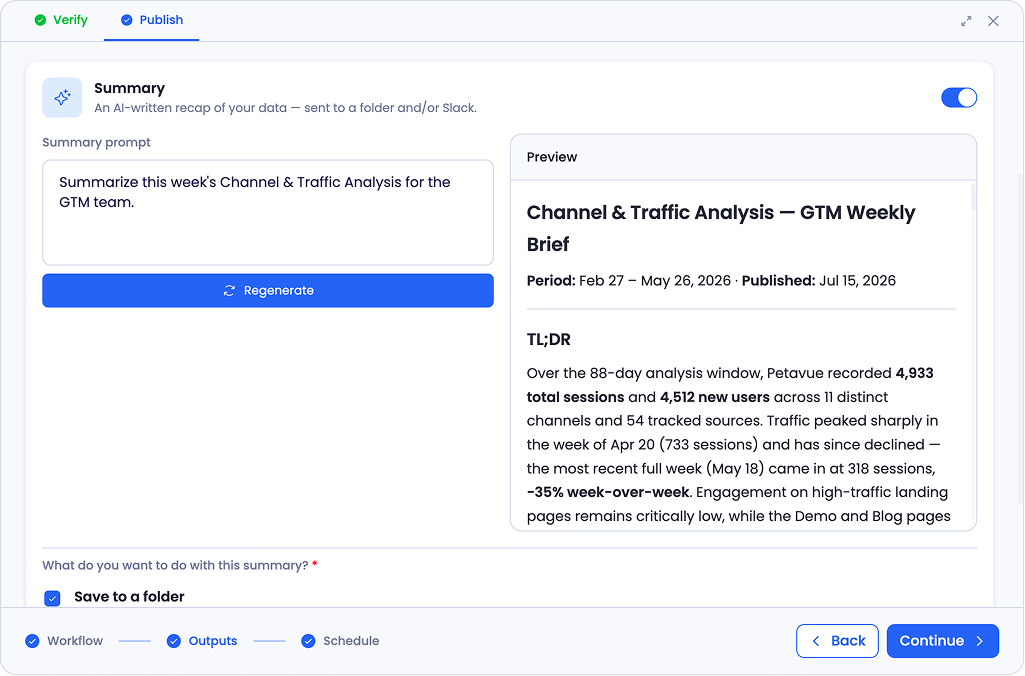Viewport: 1025px width, 676px height.
Task: Click "What do you want to do" label
Action: pos(175,566)
